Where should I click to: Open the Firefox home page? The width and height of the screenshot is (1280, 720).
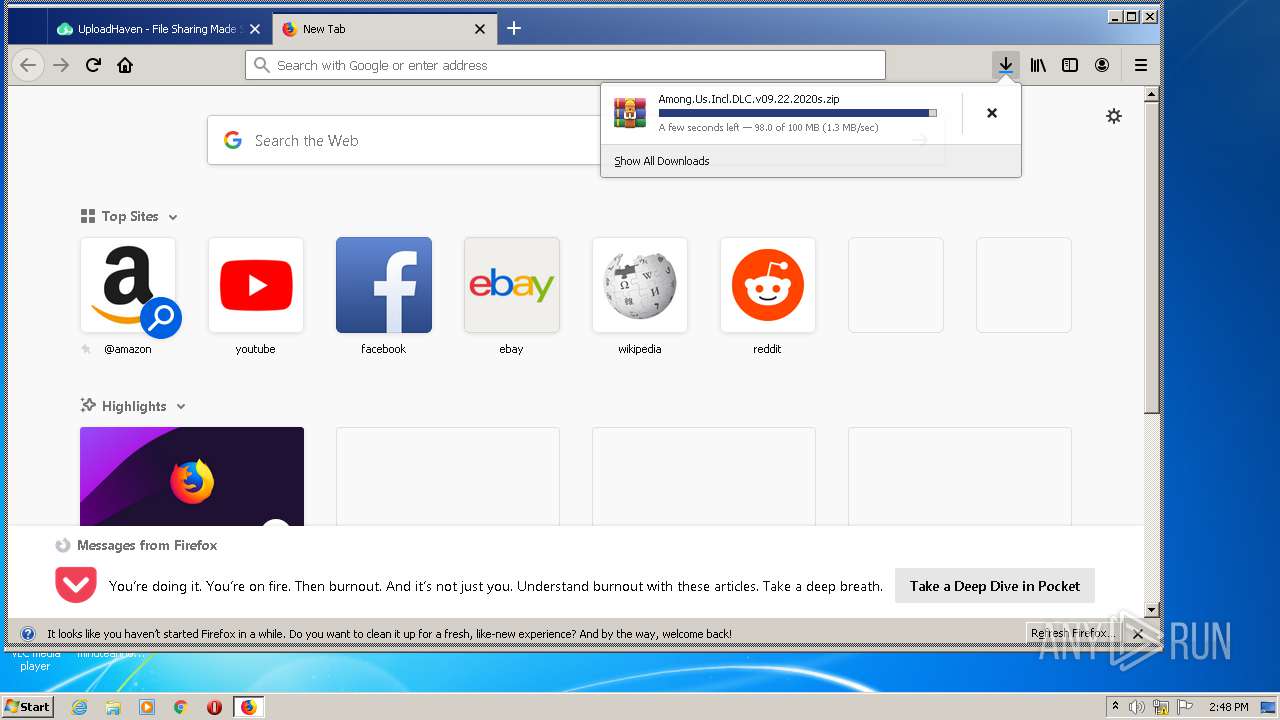[125, 65]
